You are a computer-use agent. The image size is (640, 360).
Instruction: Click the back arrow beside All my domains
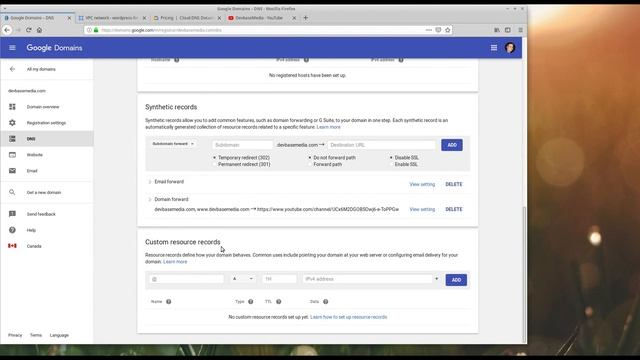[x=12, y=69]
